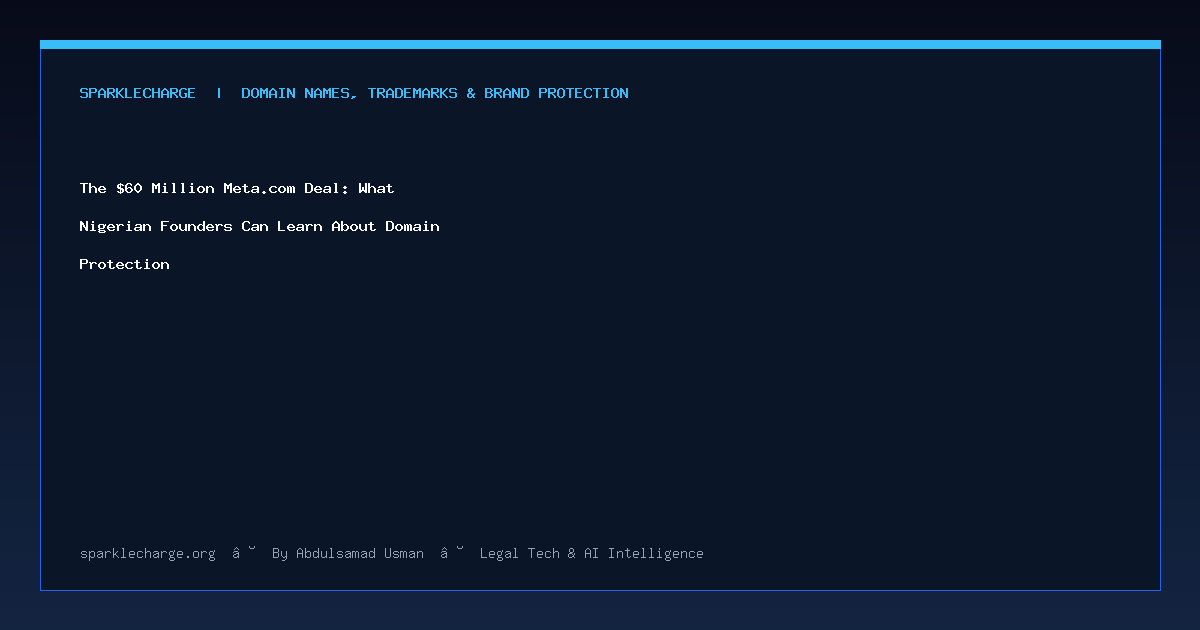This screenshot has height=630, width=1200.
Task: Click the sparklecharge.org address in the footer
Action: click(148, 553)
